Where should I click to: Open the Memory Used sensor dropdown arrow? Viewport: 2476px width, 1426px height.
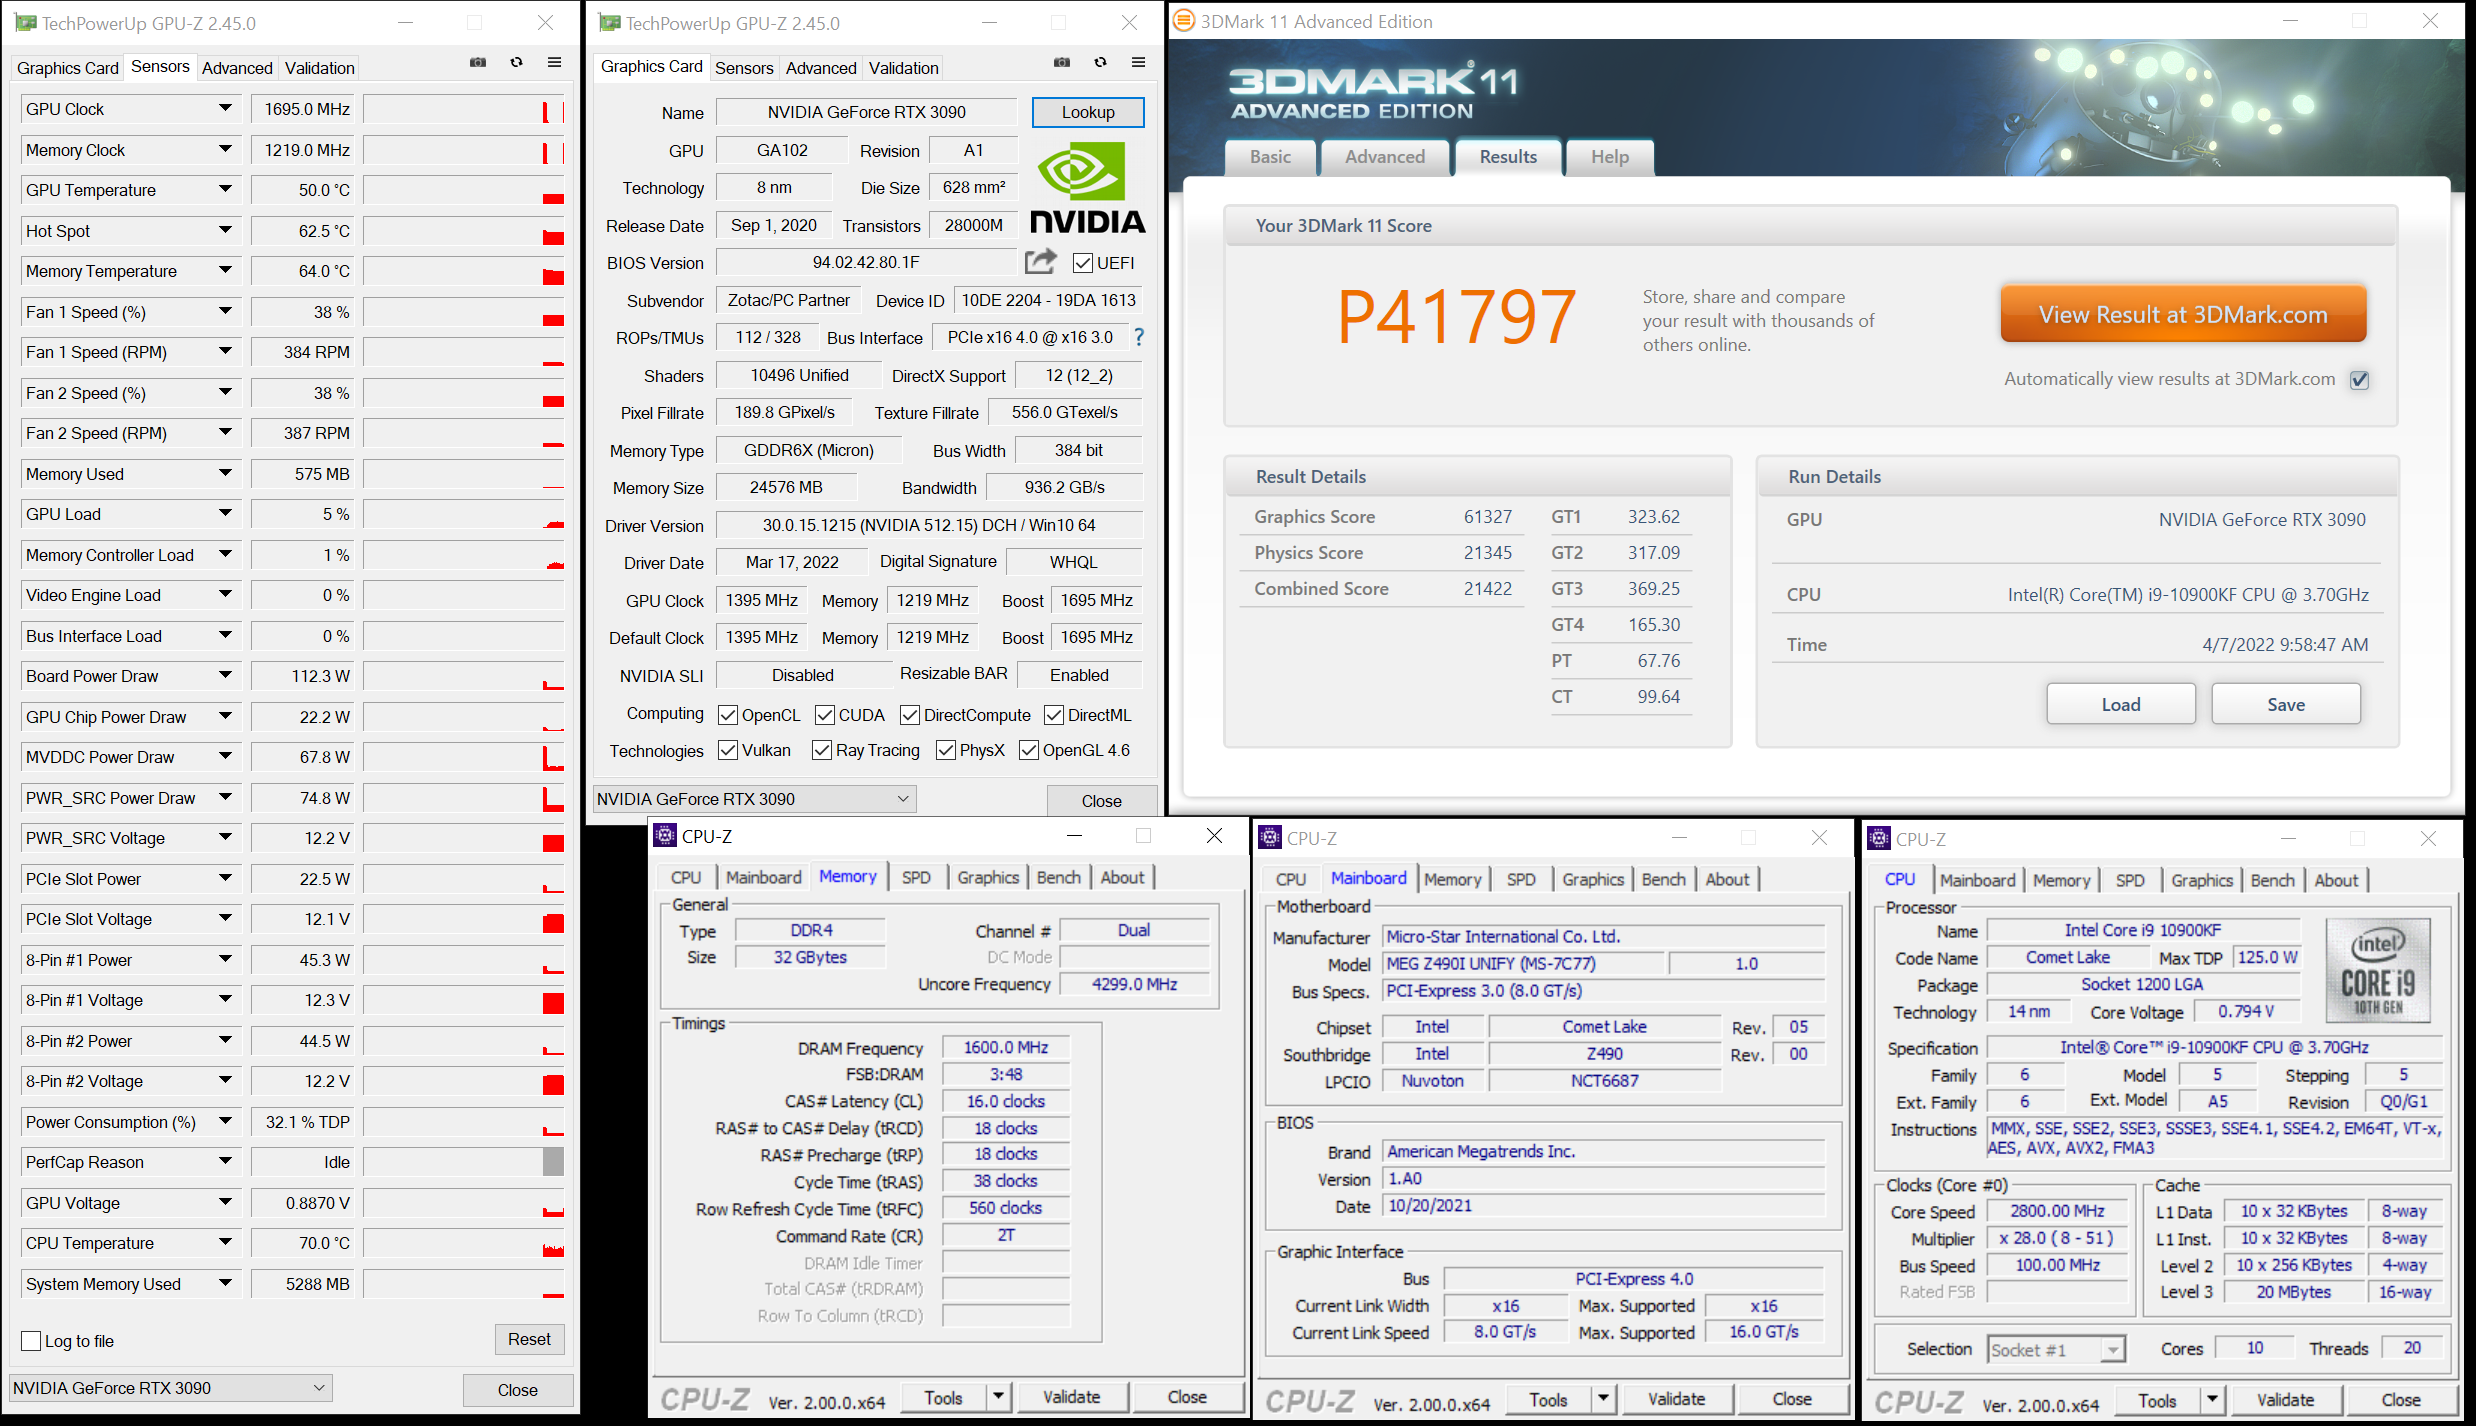(225, 473)
